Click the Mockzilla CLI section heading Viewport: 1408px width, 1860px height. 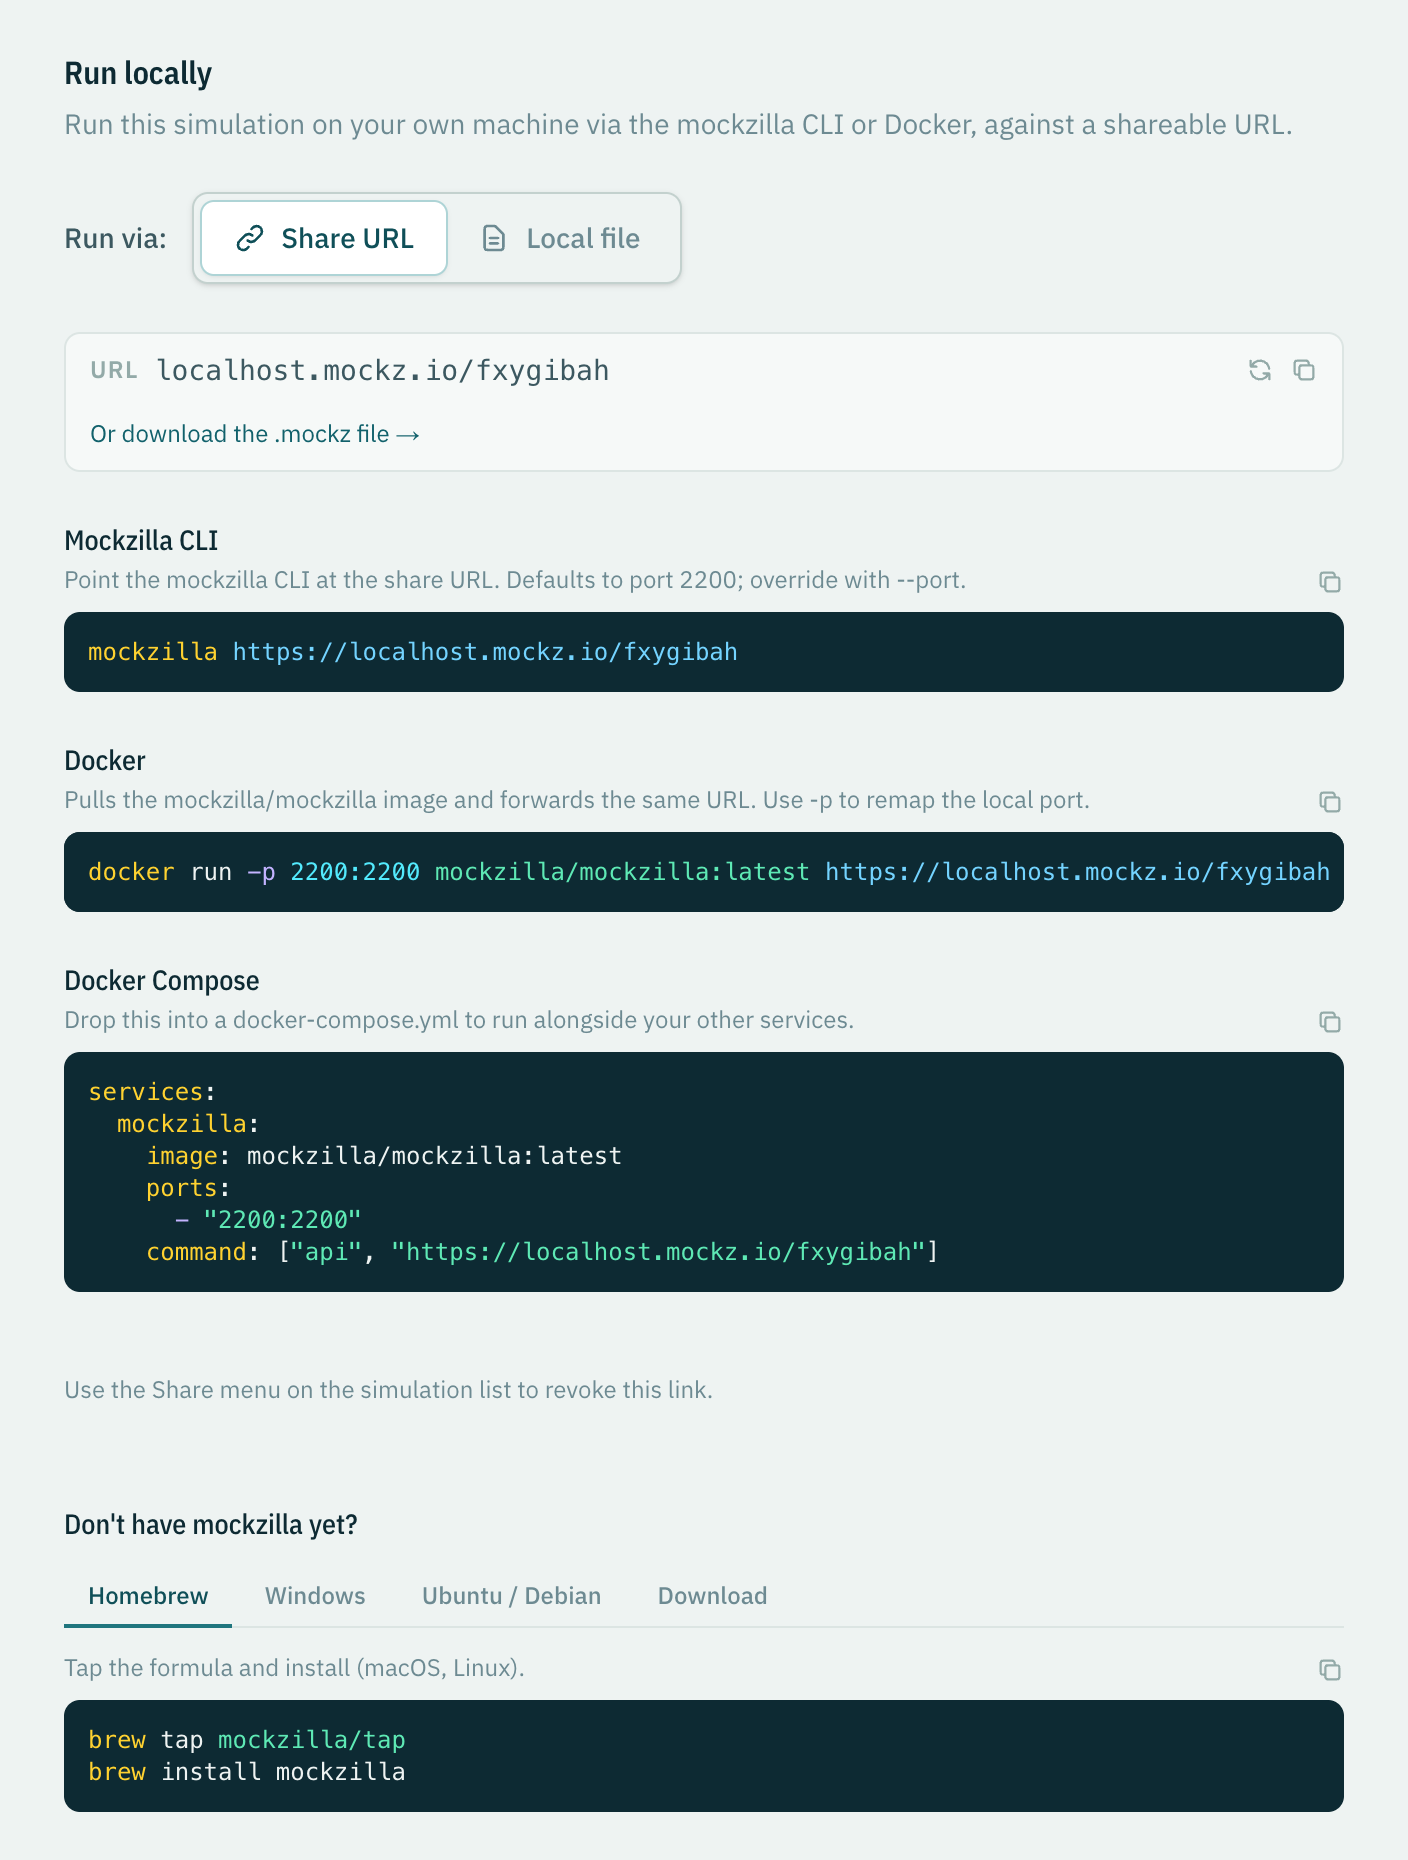tap(141, 541)
